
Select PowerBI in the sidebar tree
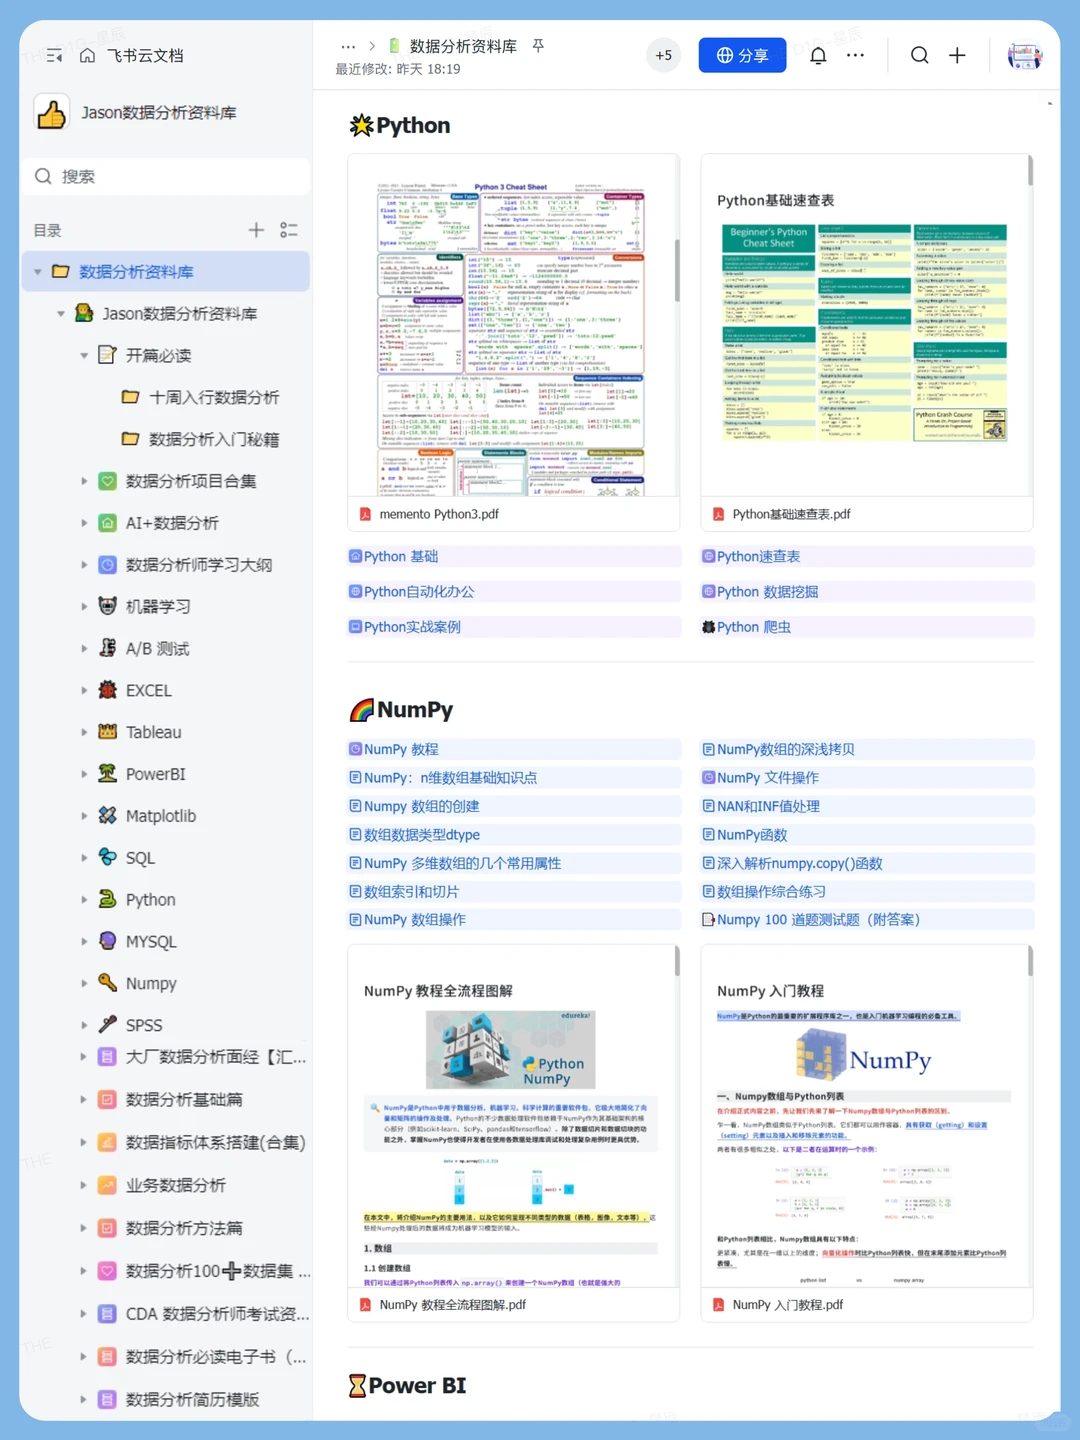(x=155, y=774)
